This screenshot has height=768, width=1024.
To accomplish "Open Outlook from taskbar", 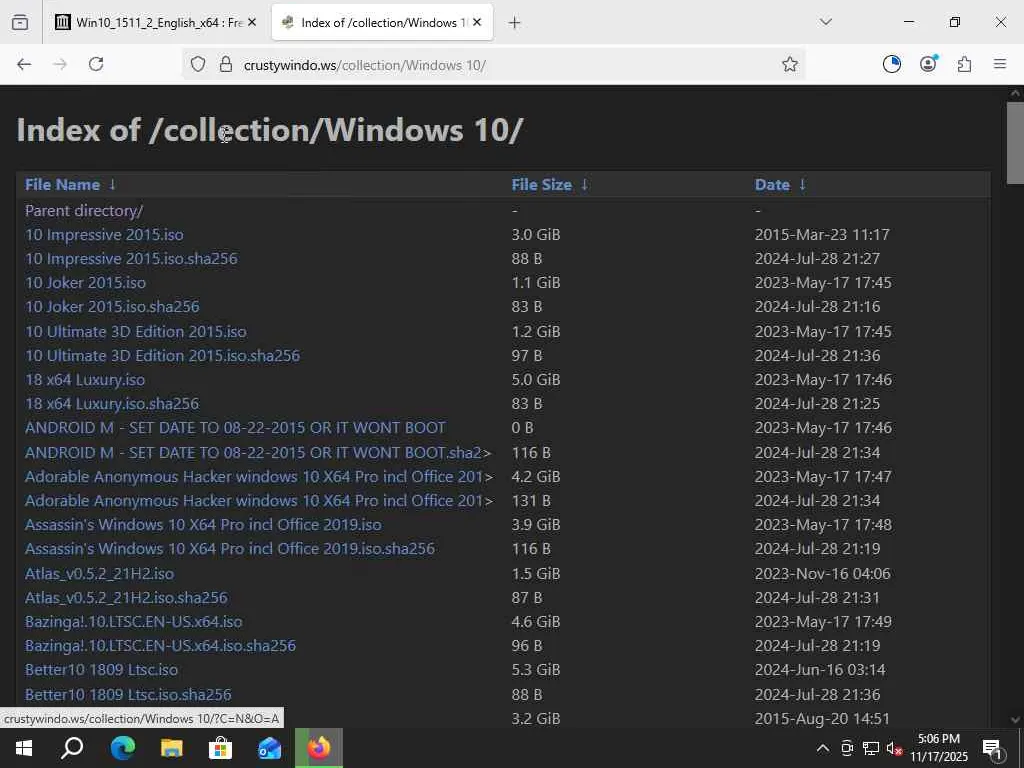I will tap(269, 748).
